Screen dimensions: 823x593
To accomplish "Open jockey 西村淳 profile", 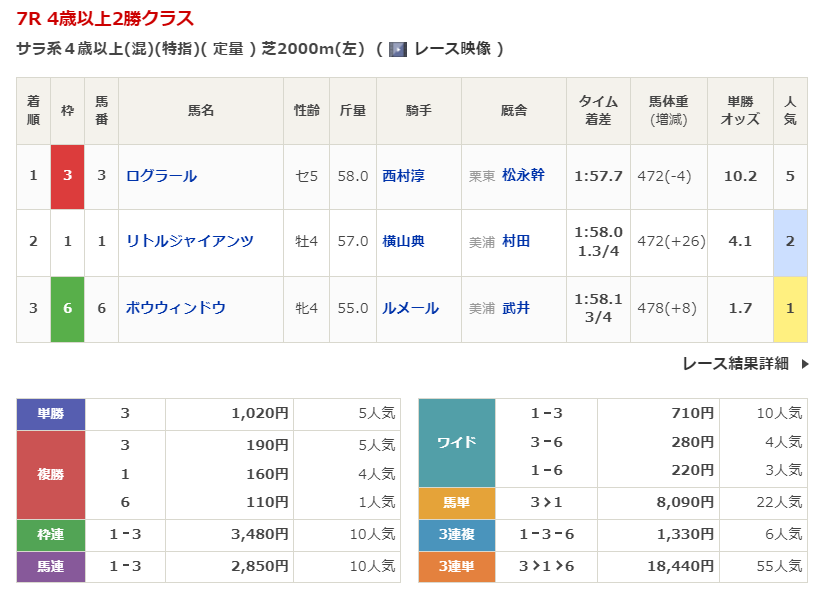I will (403, 176).
